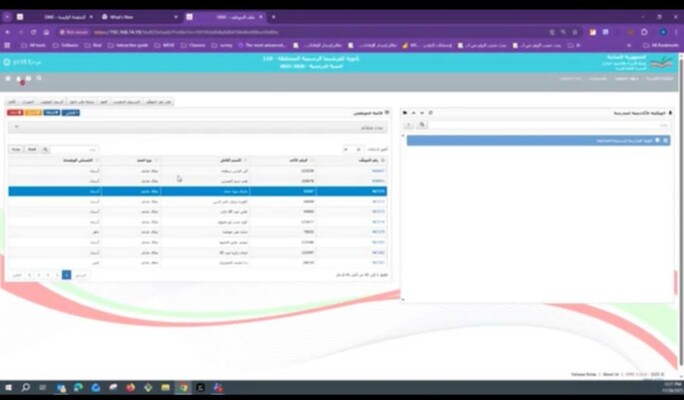684x400 pixels.
Task: Go to the active page 1 in pagination
Action: pos(66,274)
